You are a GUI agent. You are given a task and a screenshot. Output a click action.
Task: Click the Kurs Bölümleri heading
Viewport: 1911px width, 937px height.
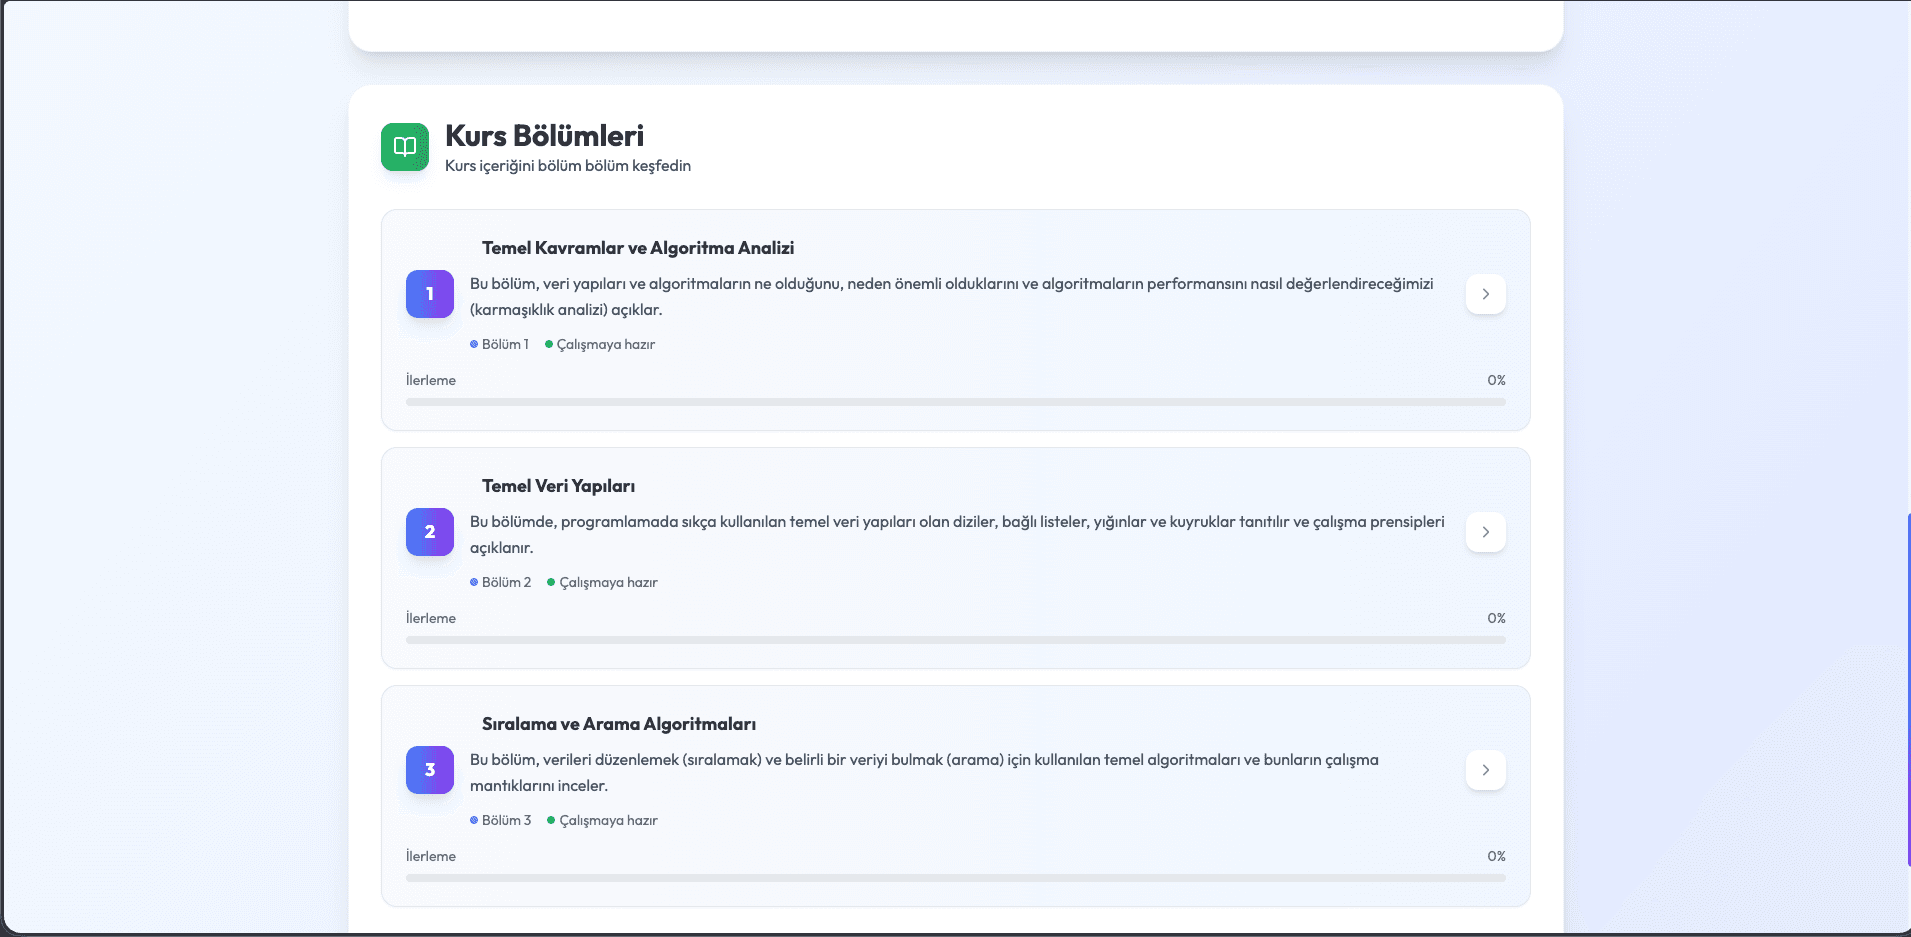[x=544, y=136]
